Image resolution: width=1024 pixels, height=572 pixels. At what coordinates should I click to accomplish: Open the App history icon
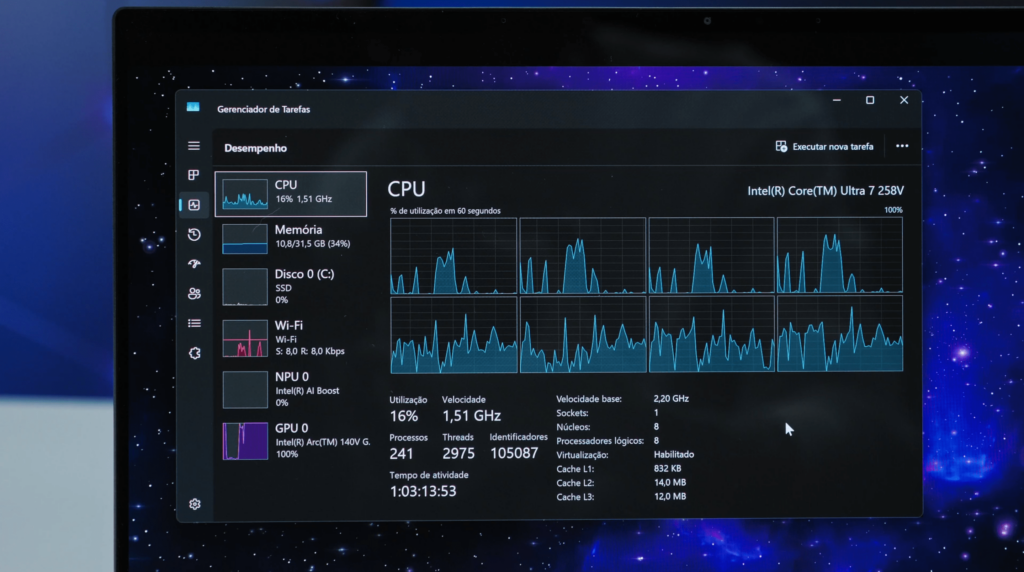tap(194, 234)
